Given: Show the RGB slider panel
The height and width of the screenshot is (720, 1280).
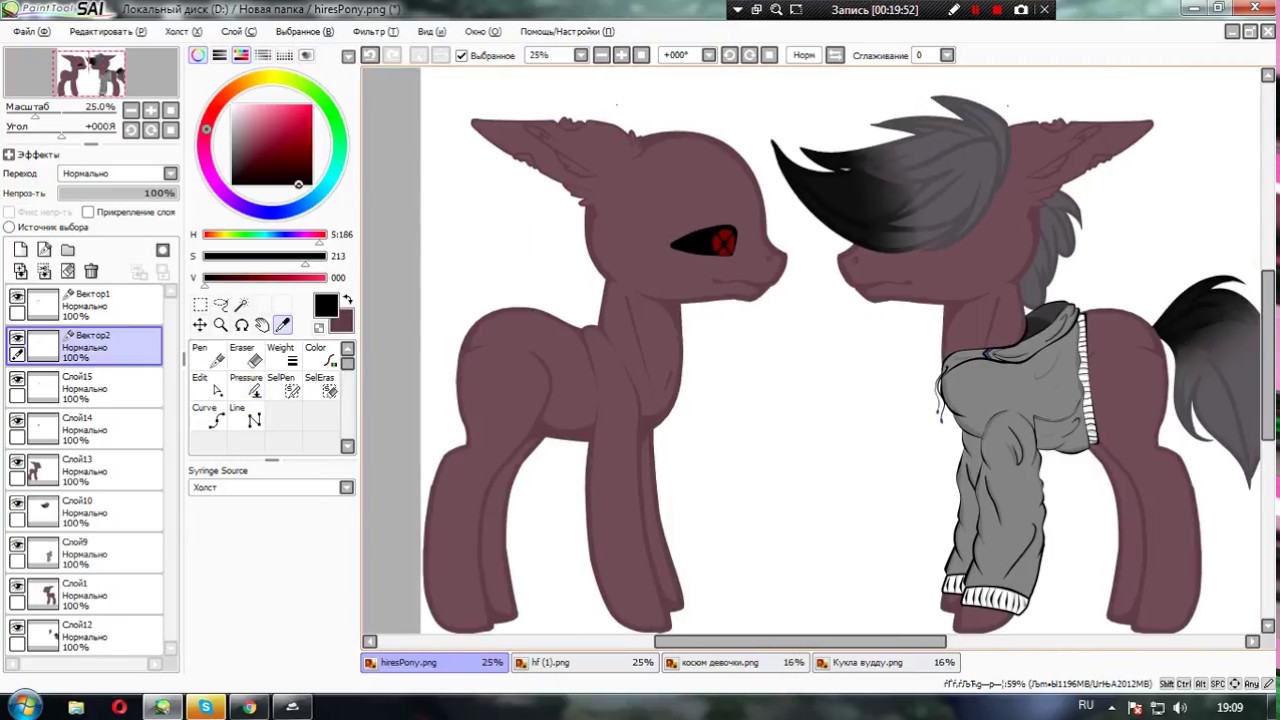Looking at the screenshot, I should pyautogui.click(x=219, y=55).
